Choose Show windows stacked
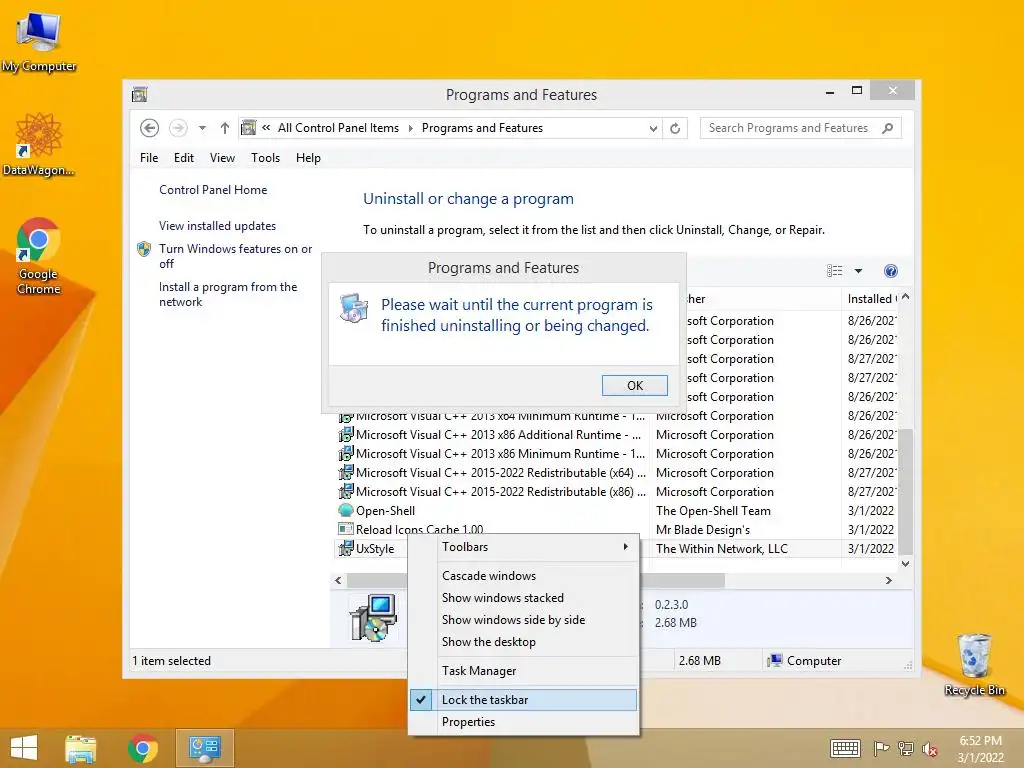 [523, 598]
